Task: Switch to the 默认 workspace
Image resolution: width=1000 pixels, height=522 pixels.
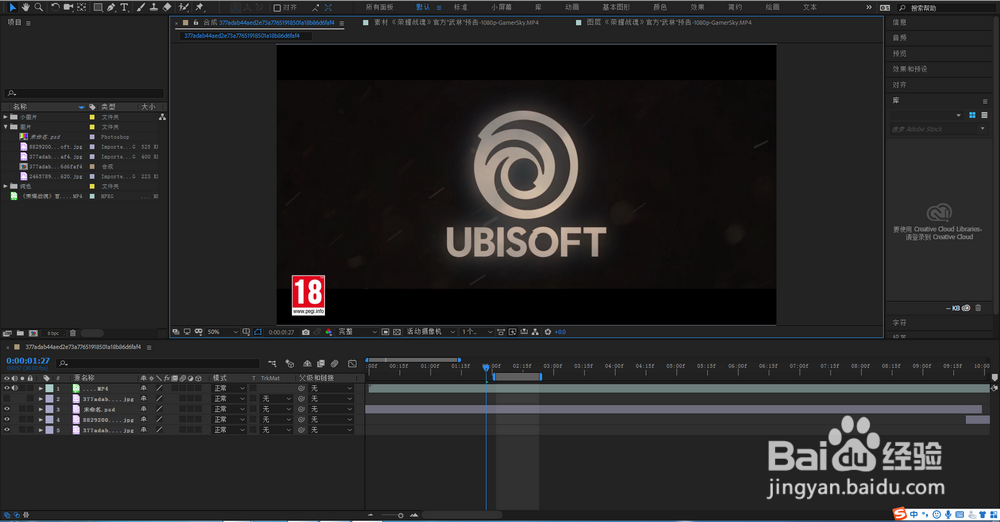Action: (x=423, y=7)
